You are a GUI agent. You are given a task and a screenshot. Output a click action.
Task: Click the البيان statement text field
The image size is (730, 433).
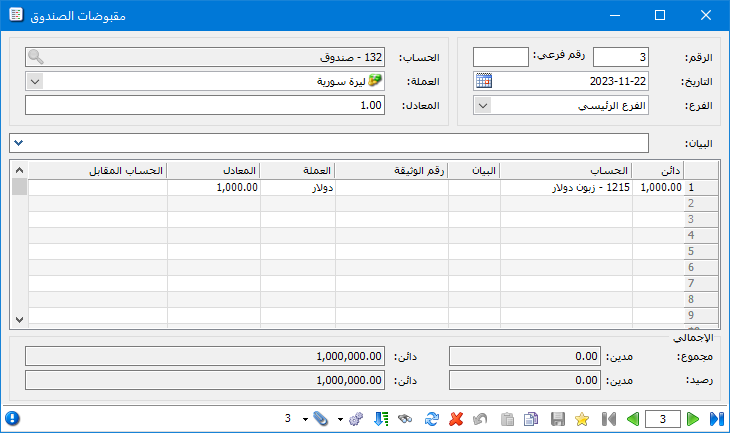(x=329, y=143)
